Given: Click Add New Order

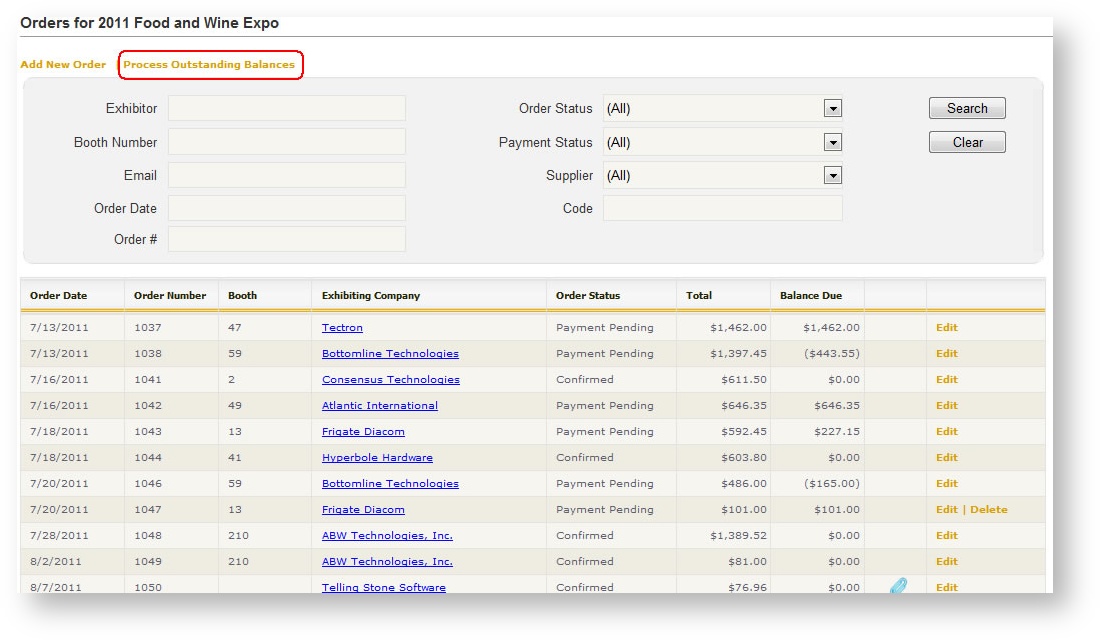Looking at the screenshot, I should point(62,64).
